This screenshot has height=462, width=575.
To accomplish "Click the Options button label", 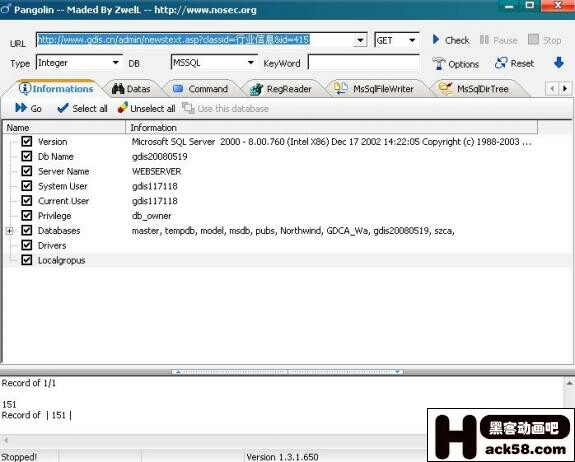I will pos(464,64).
